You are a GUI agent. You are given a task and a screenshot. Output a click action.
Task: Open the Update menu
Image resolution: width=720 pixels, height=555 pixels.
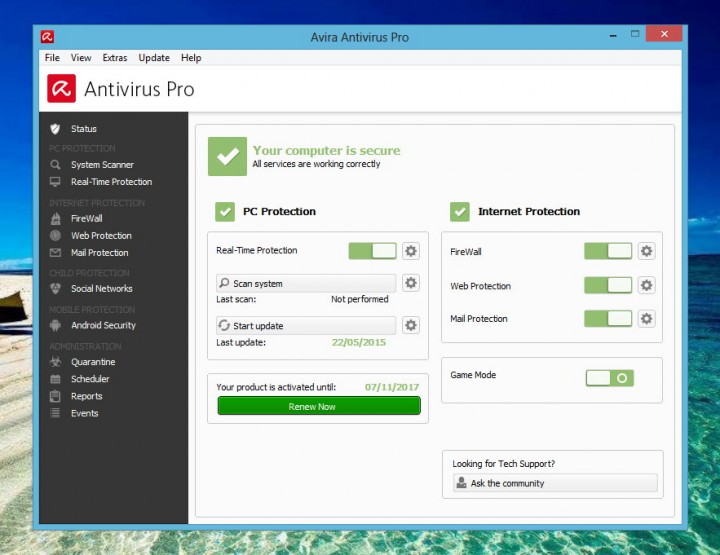point(154,58)
